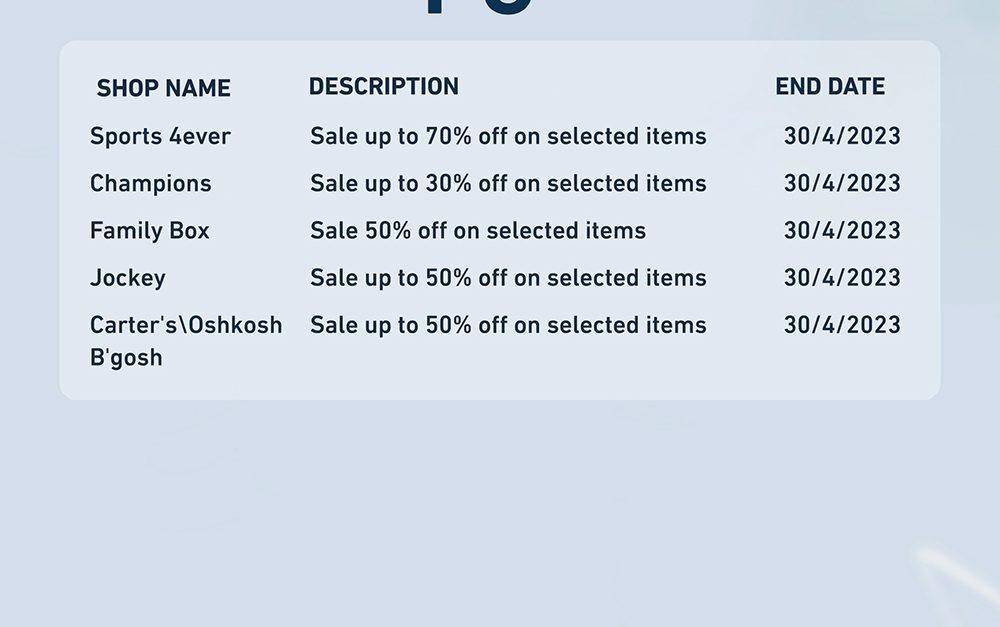
Task: Click Family Box's 50% off description
Action: pos(478,230)
